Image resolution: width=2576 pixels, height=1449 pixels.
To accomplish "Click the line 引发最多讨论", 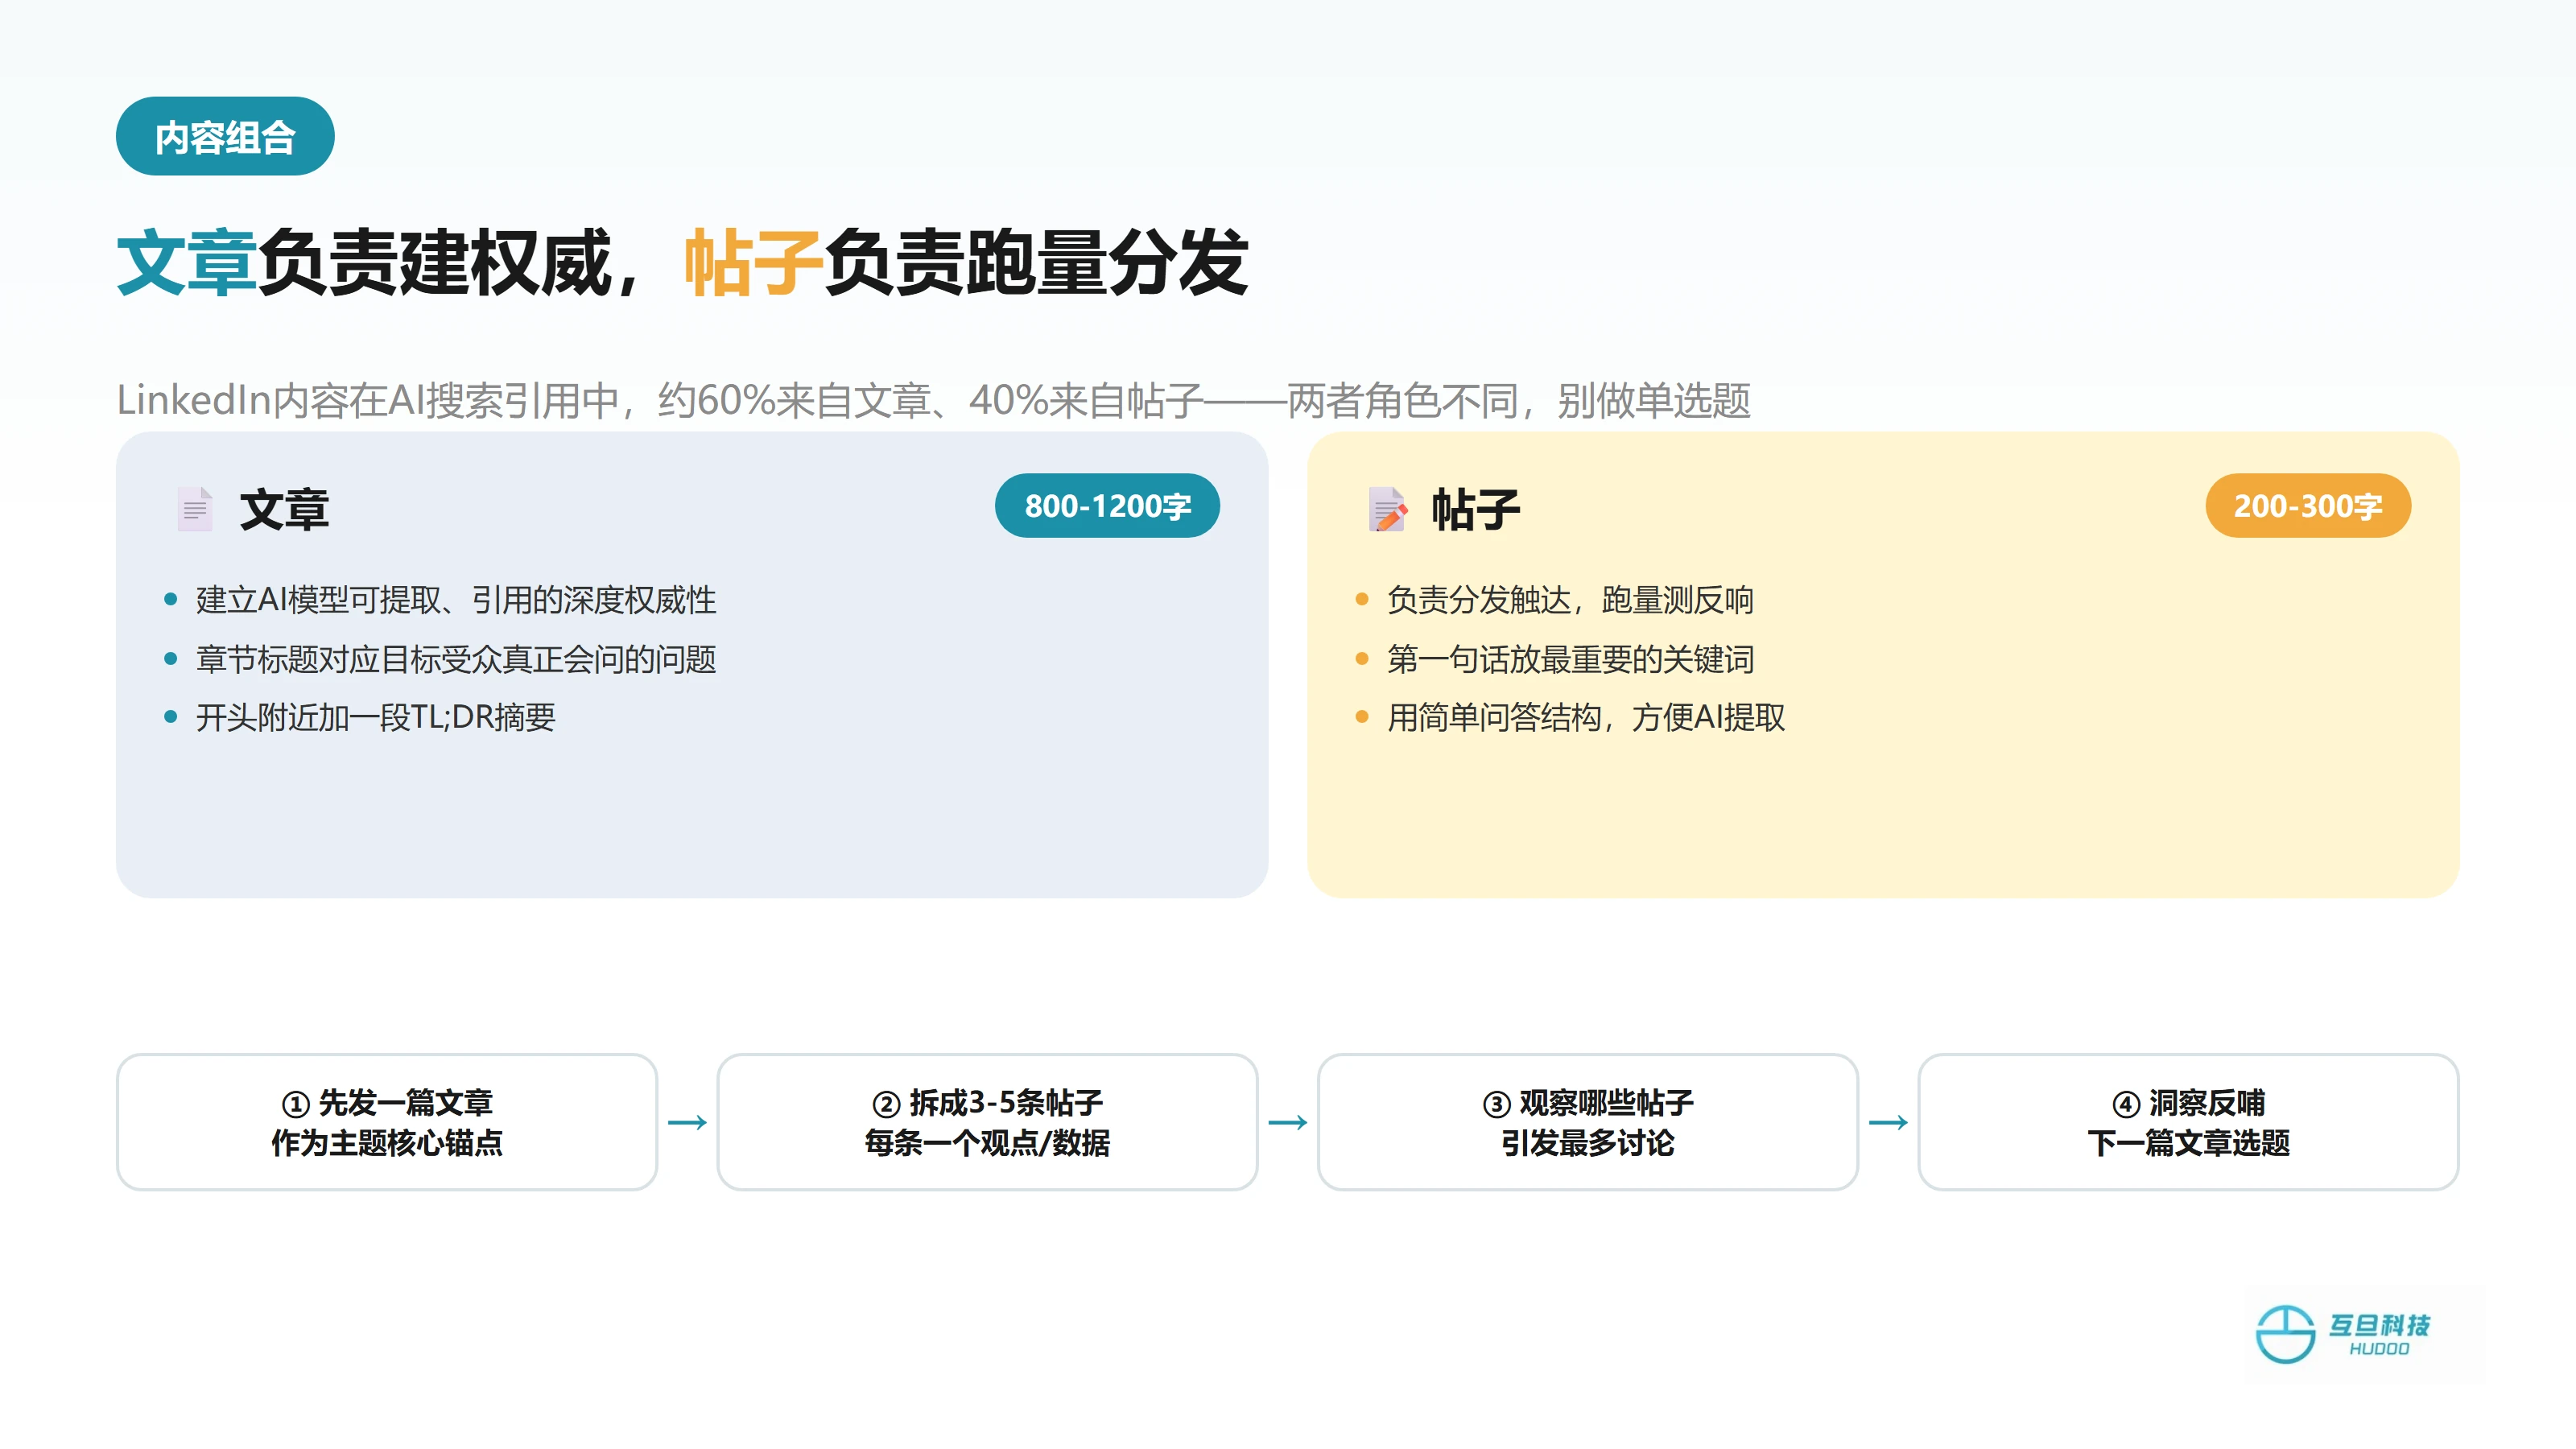I will [1588, 1143].
